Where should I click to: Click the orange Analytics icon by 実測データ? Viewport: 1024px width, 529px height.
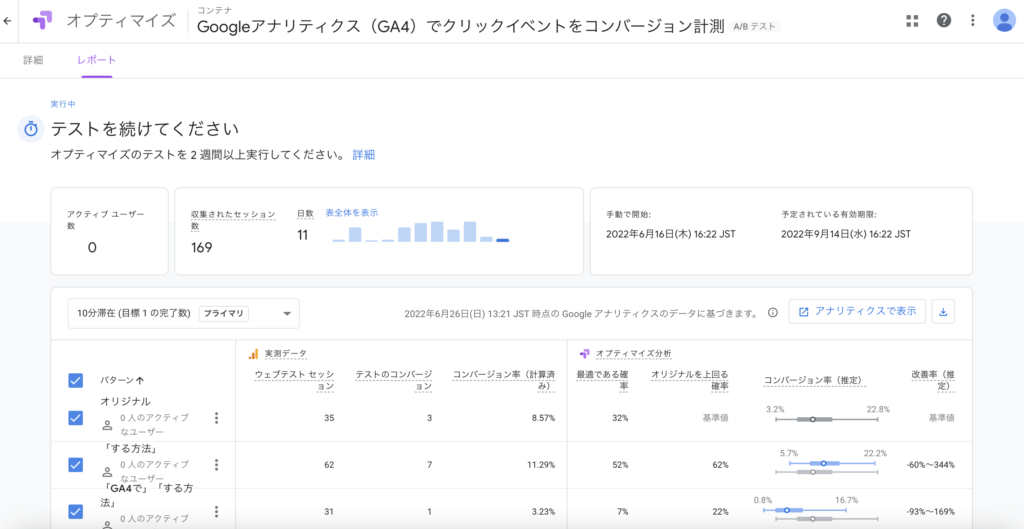253,353
